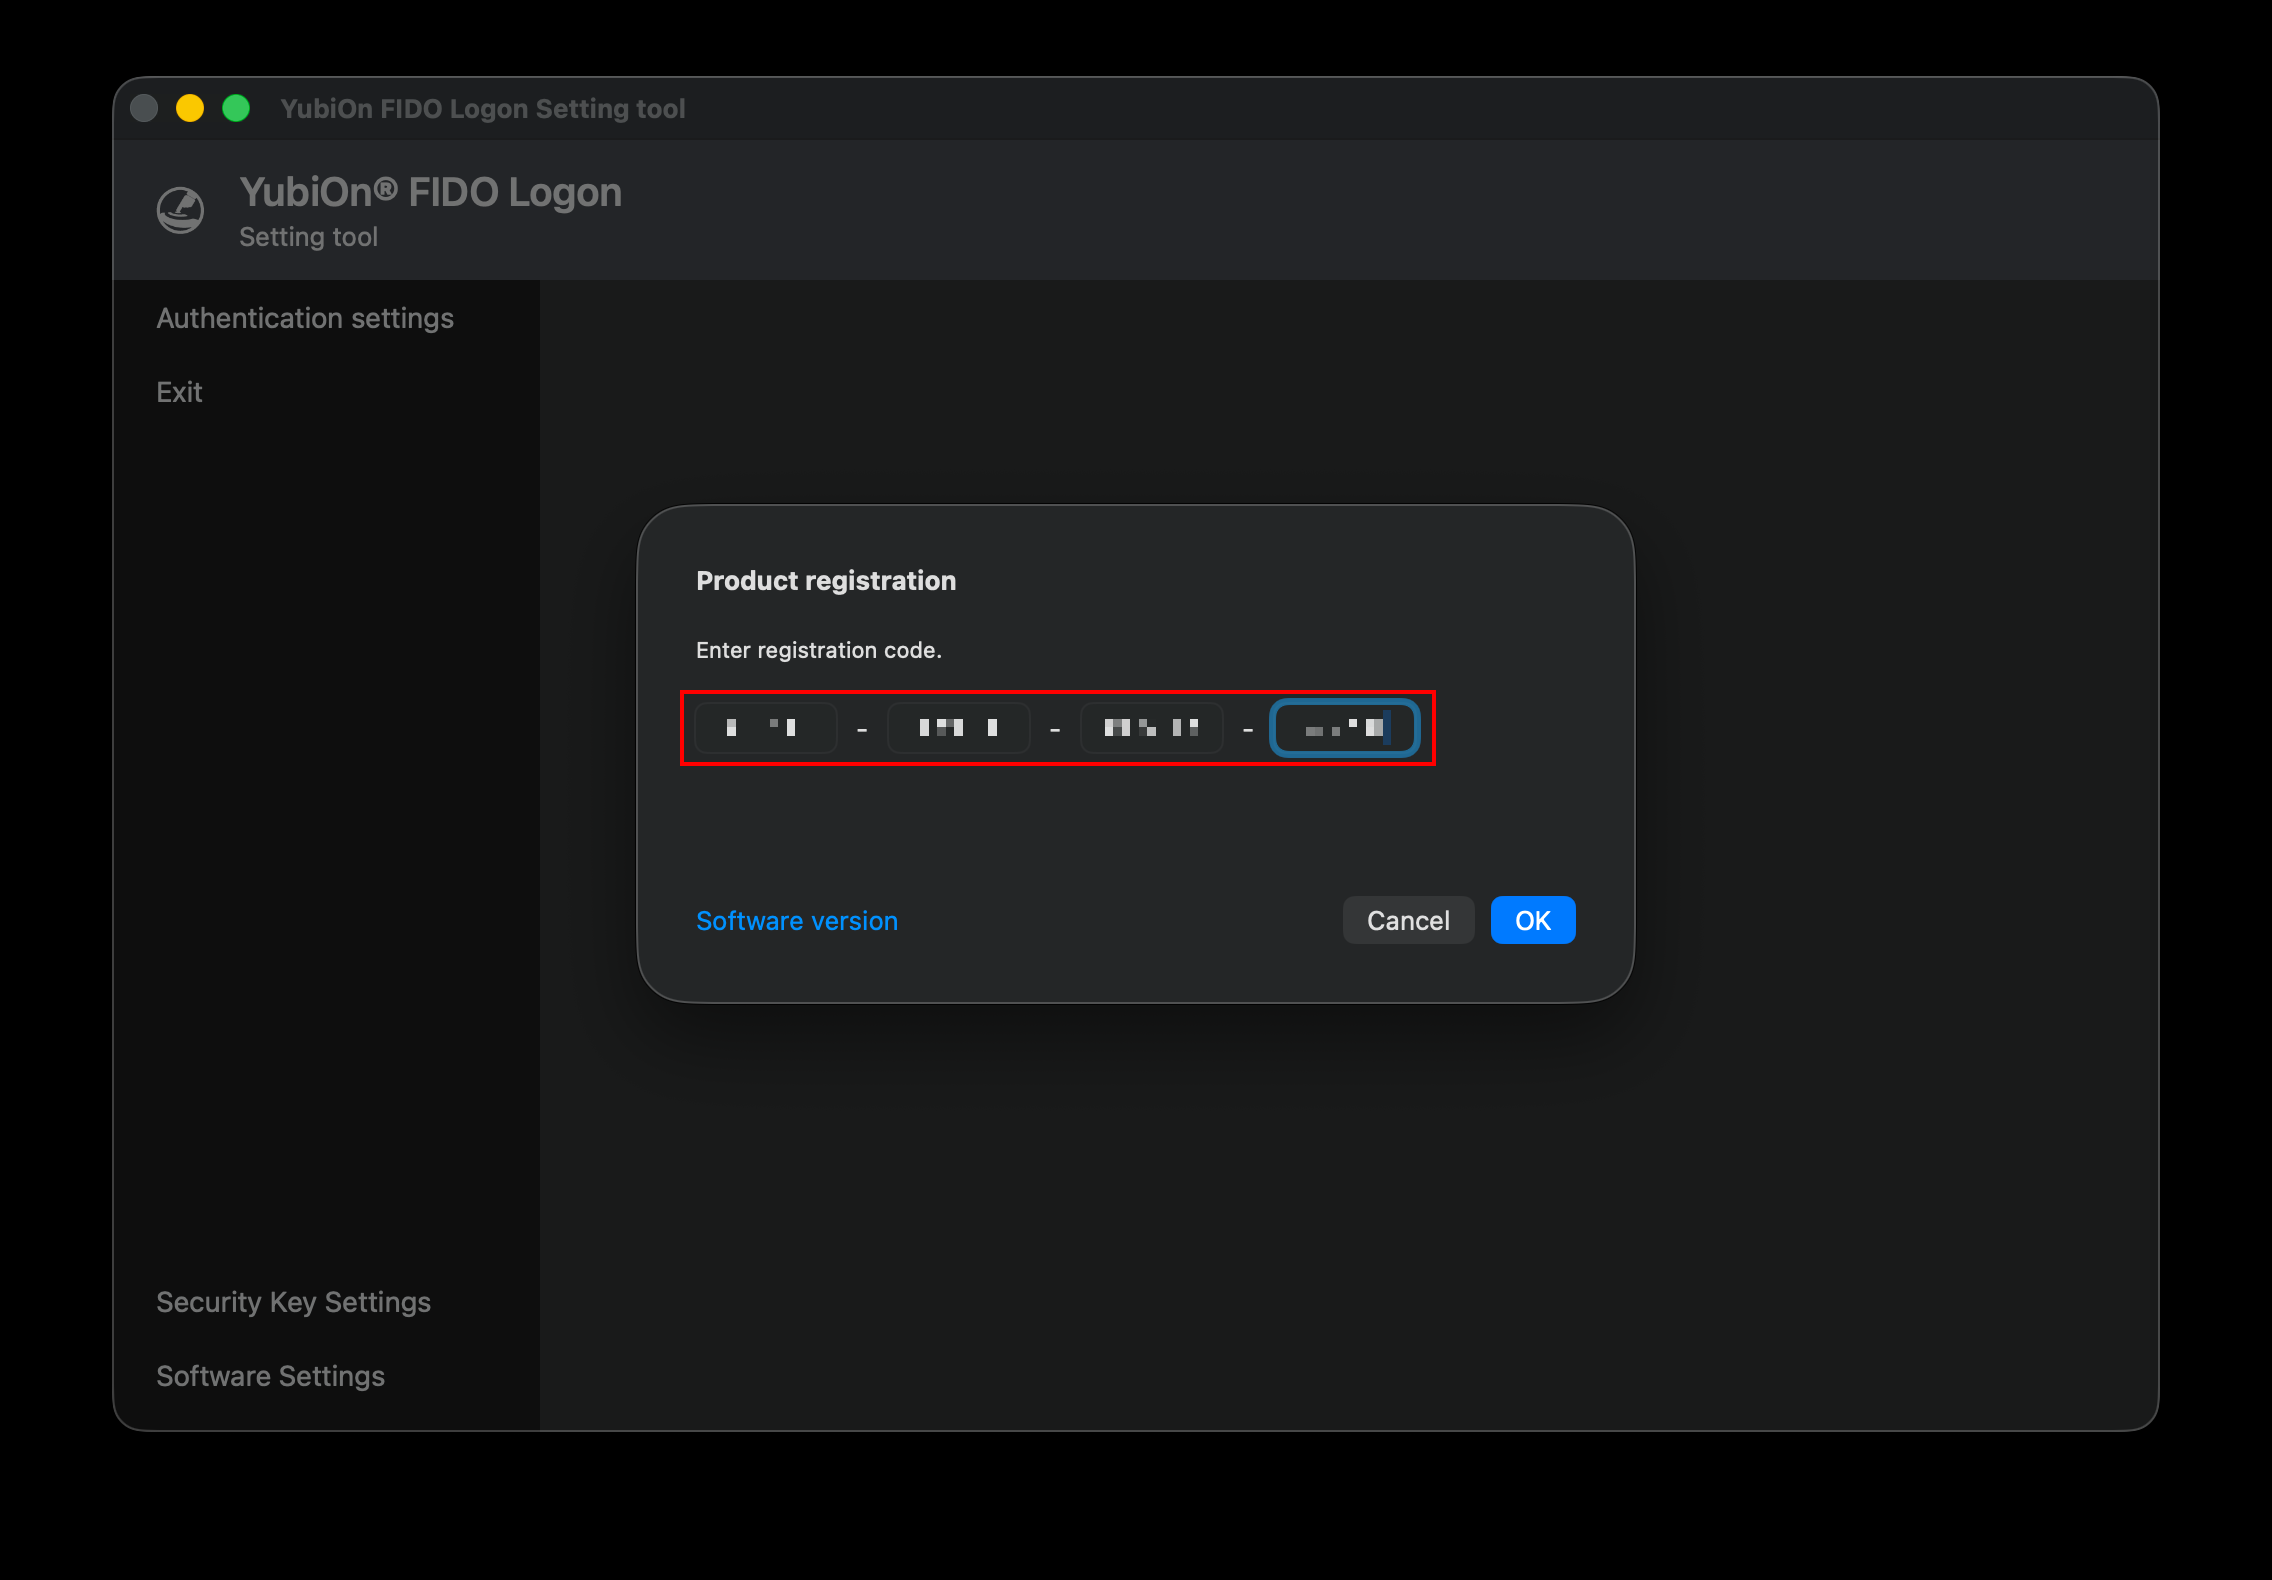Open Security Key Settings in the sidebar
The width and height of the screenshot is (2272, 1580).
pos(293,1302)
